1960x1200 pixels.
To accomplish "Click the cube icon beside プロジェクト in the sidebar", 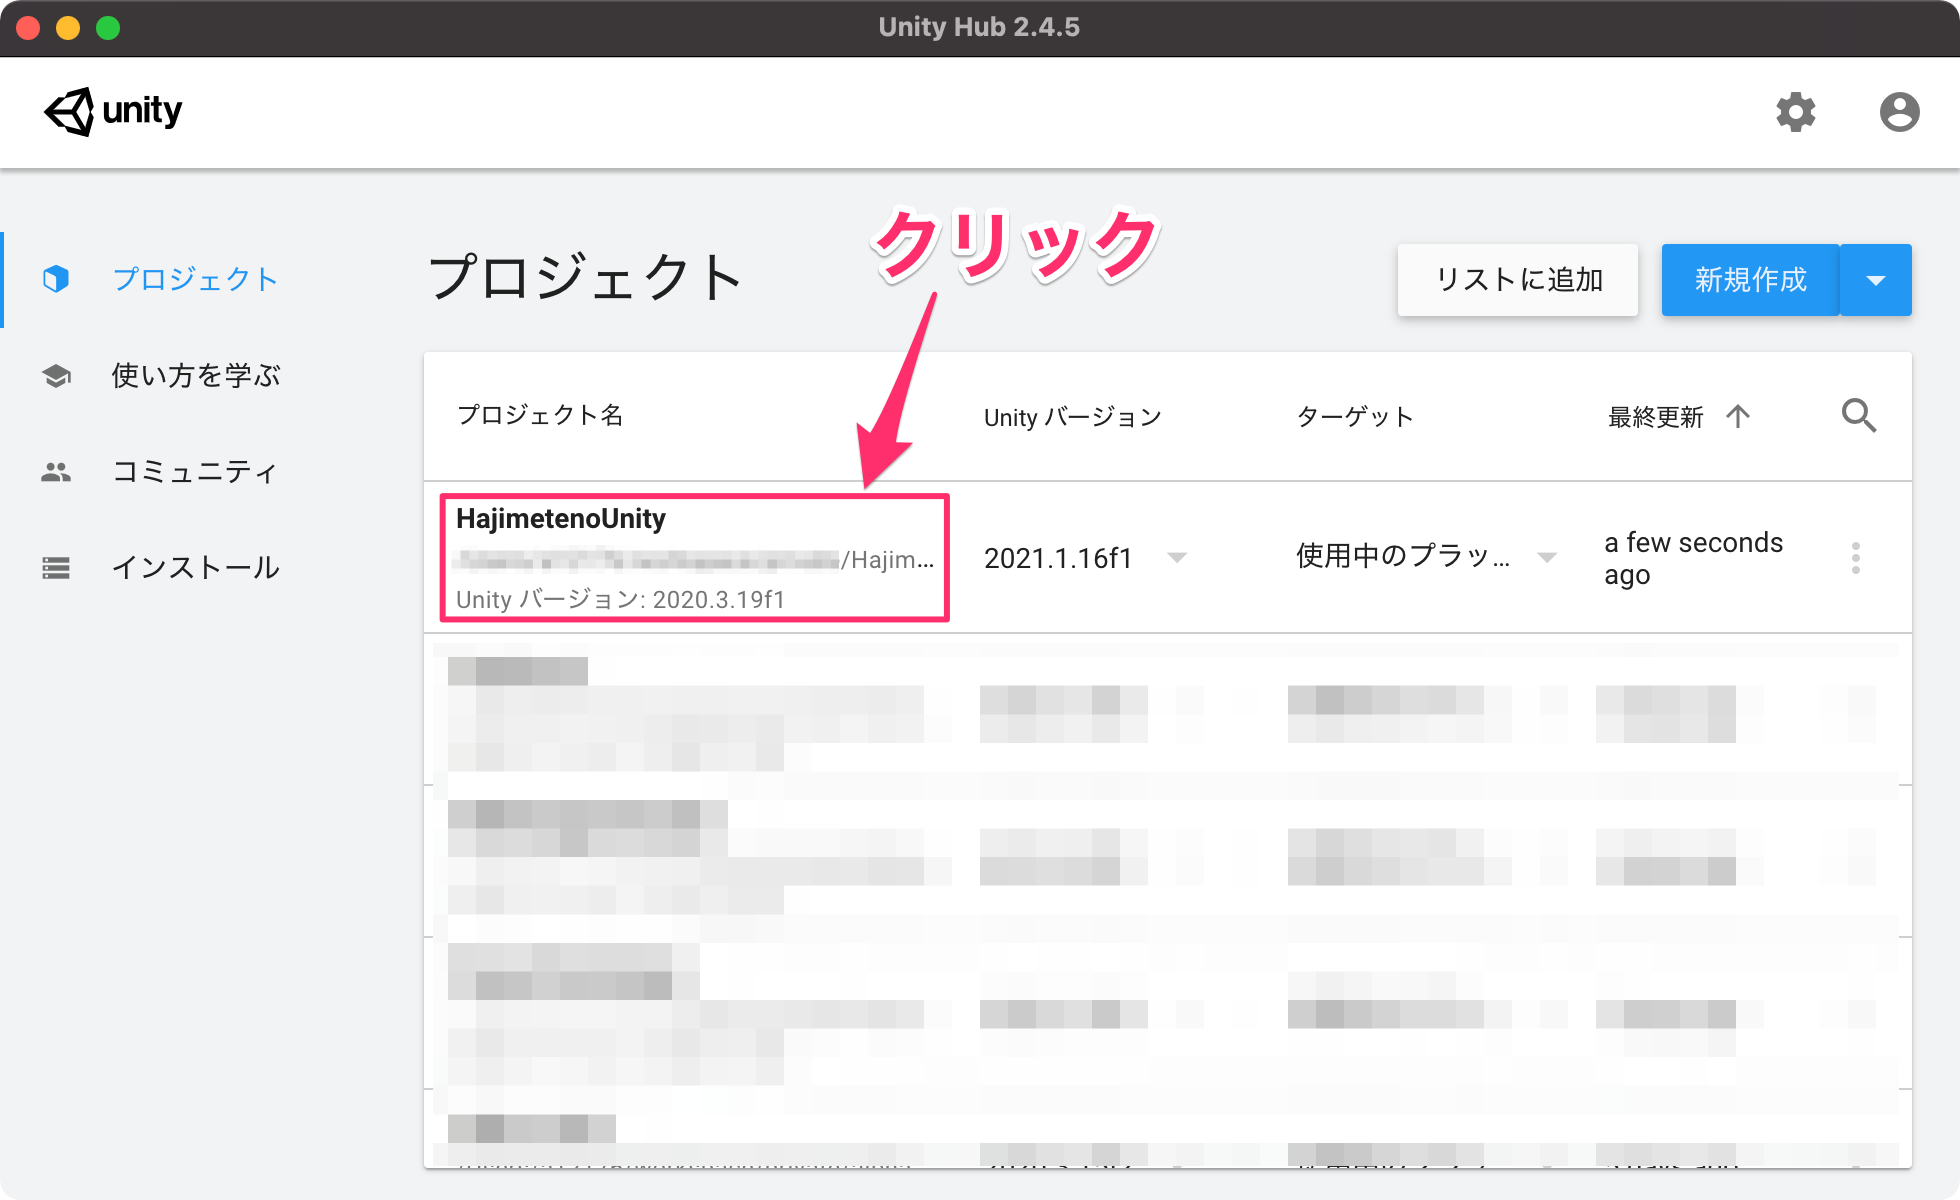I will point(56,279).
